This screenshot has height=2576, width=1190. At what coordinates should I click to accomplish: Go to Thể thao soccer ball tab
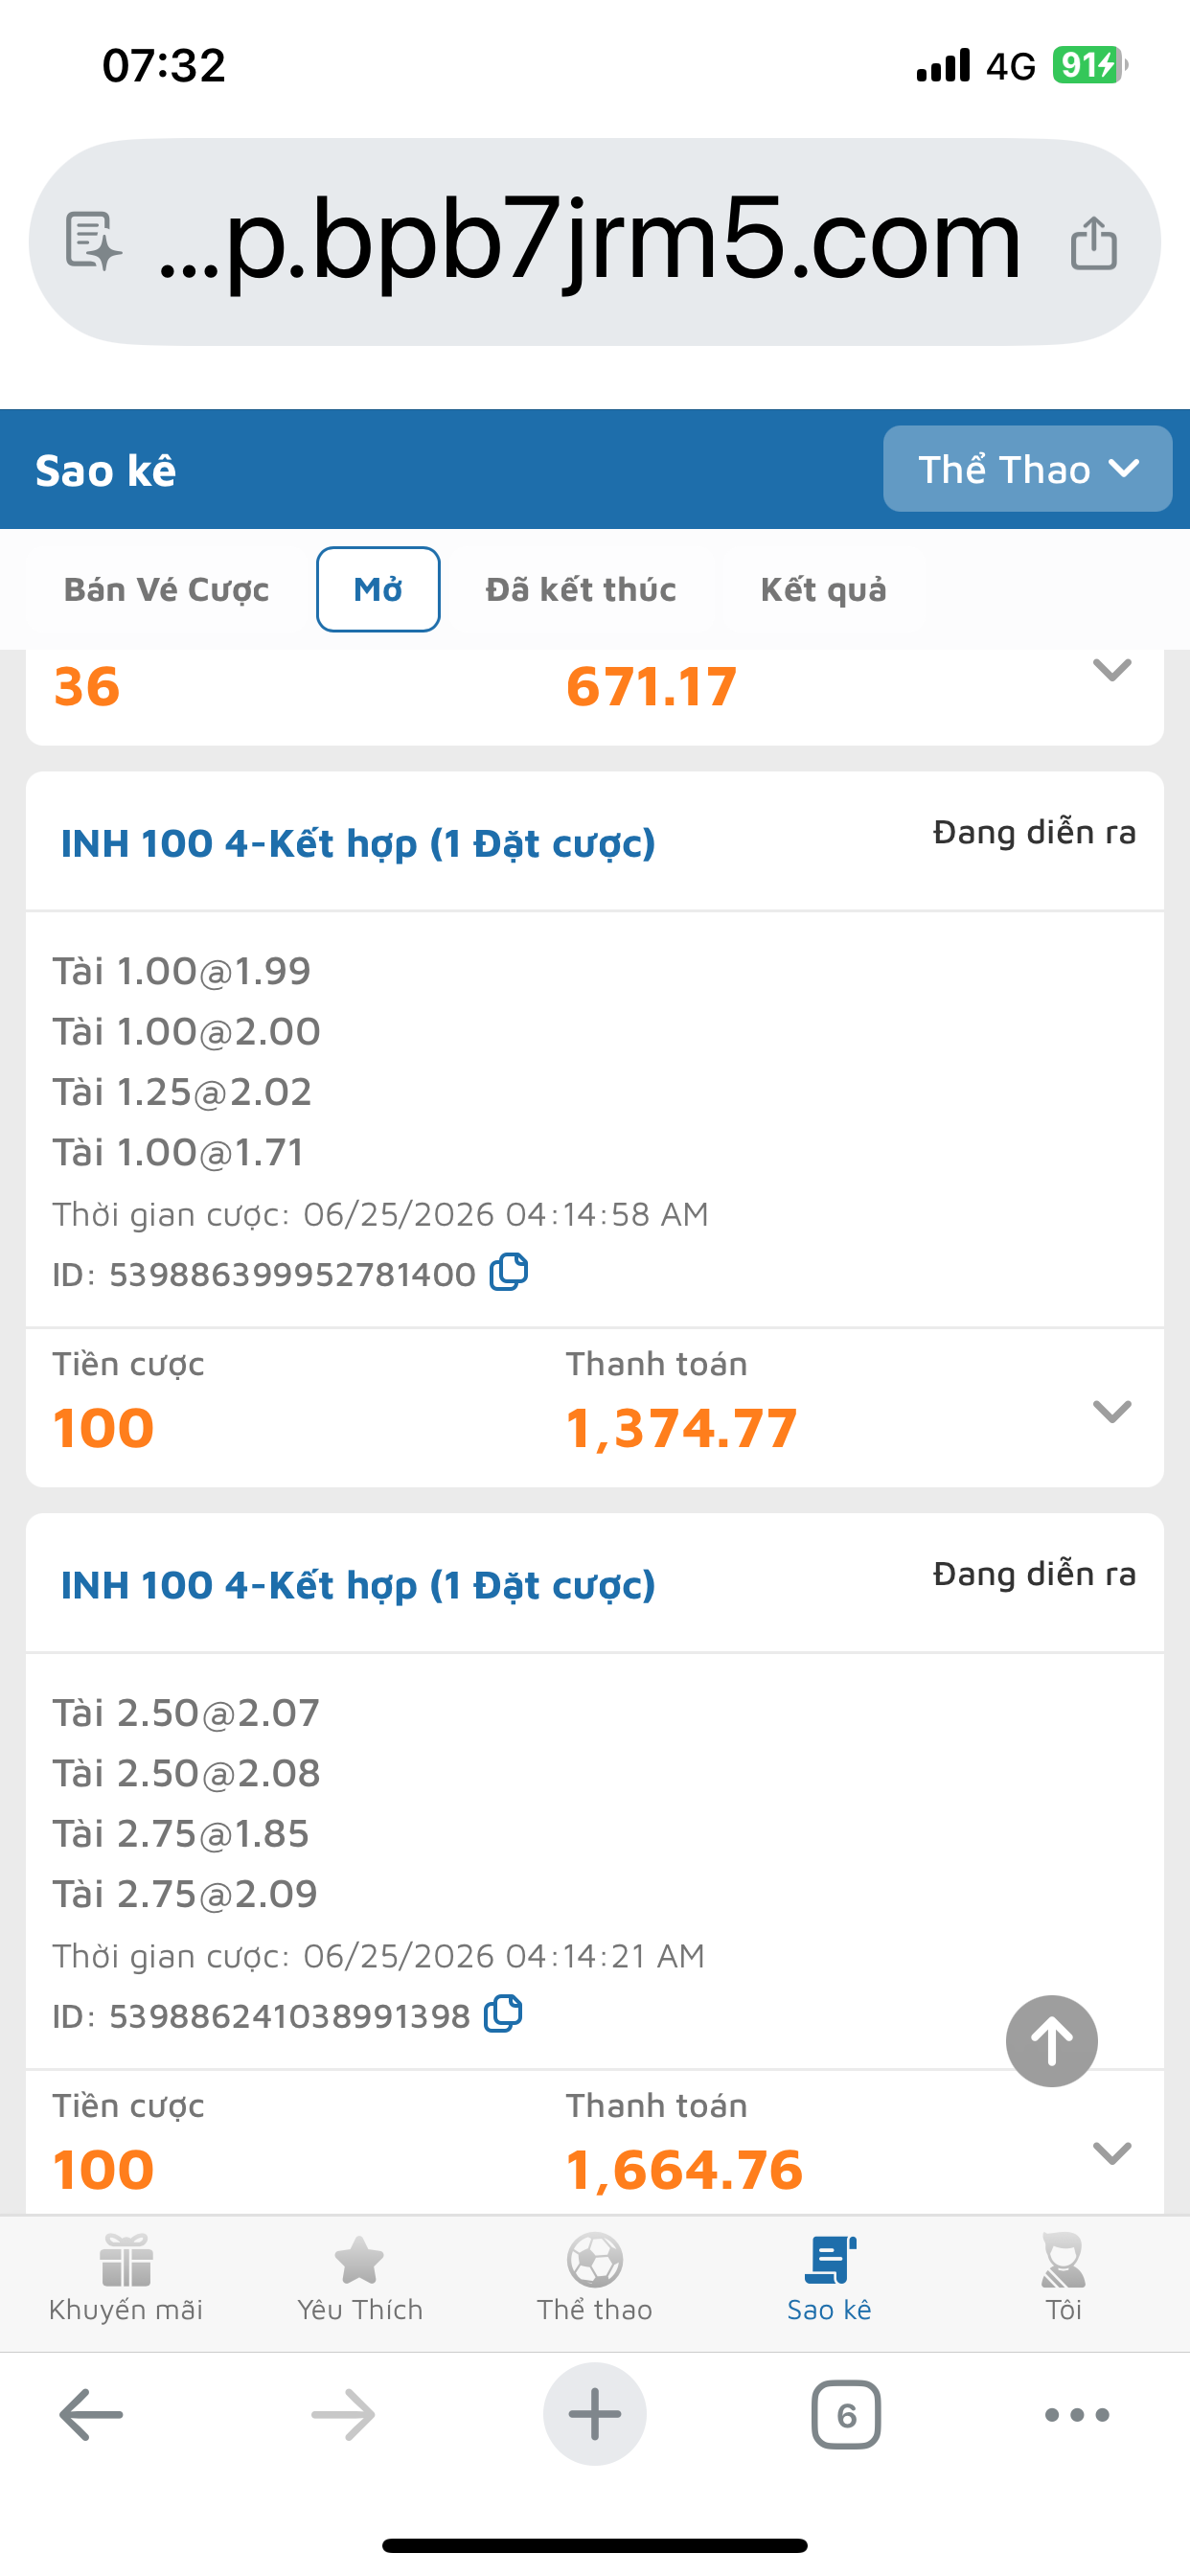(595, 2278)
